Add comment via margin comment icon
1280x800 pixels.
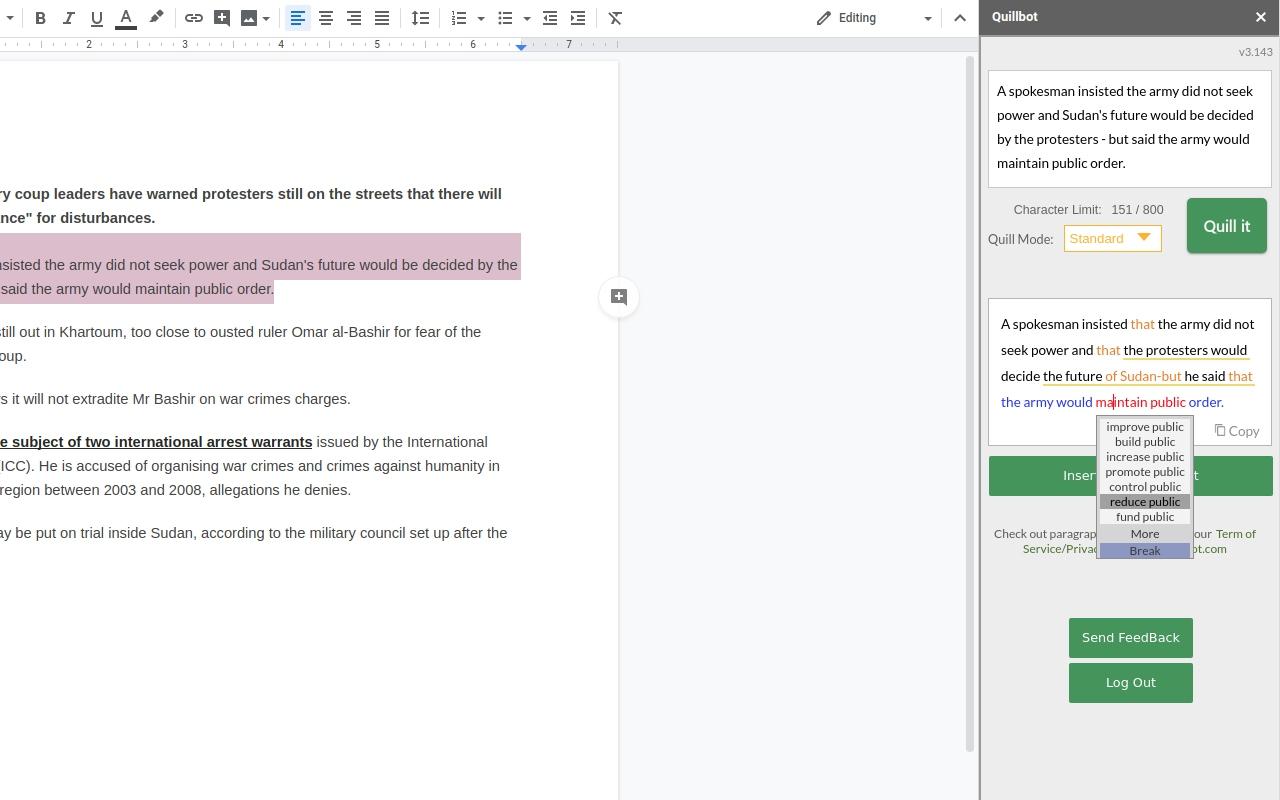[619, 297]
